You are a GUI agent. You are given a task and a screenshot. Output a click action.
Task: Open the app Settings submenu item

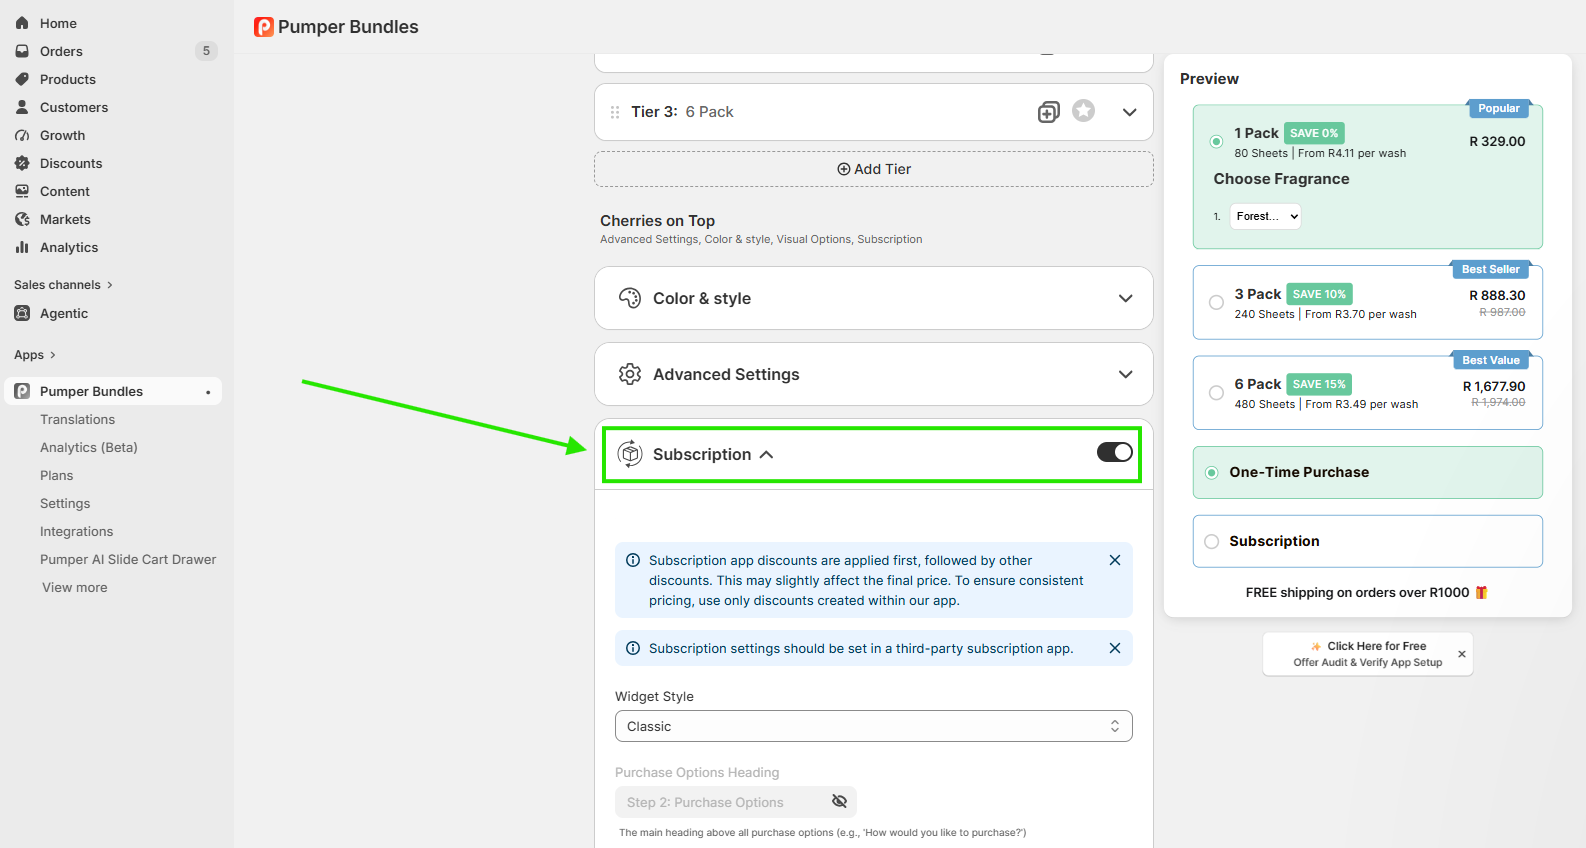click(x=65, y=503)
